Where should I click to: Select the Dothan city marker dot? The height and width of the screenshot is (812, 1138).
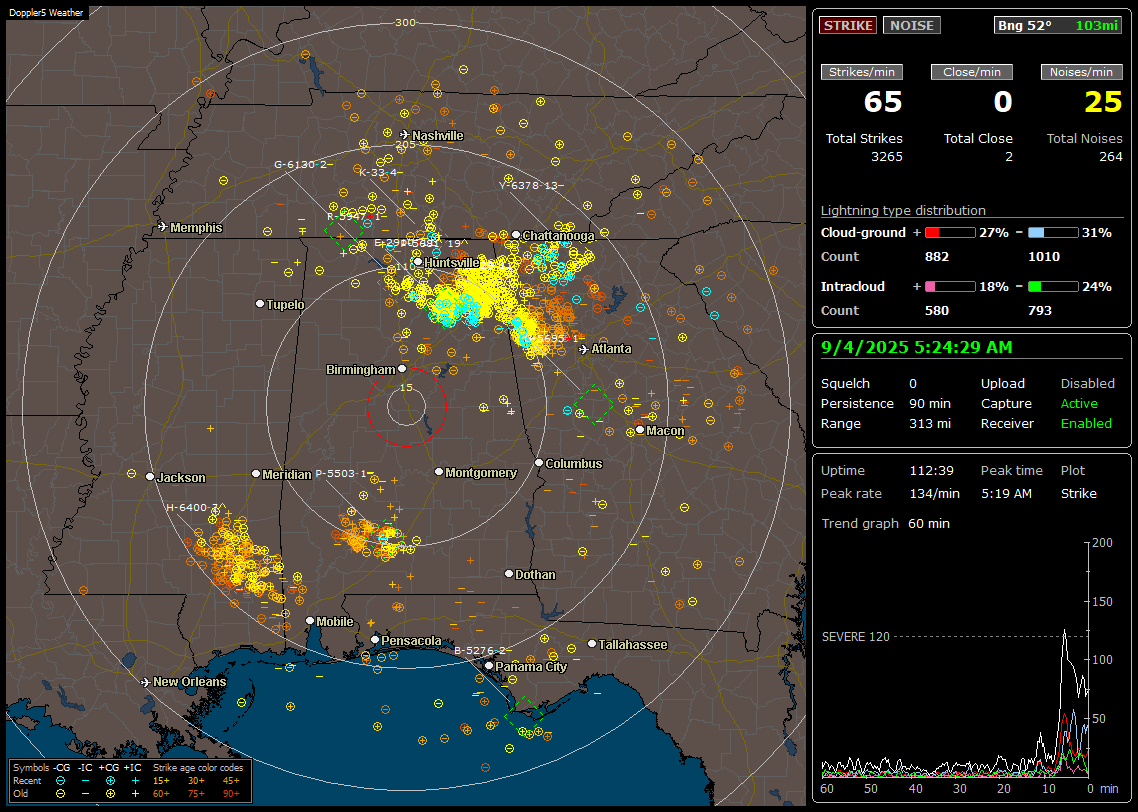tap(509, 573)
